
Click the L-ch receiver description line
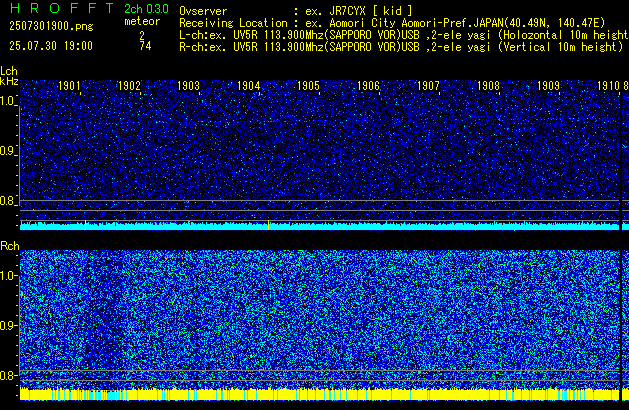[404, 35]
